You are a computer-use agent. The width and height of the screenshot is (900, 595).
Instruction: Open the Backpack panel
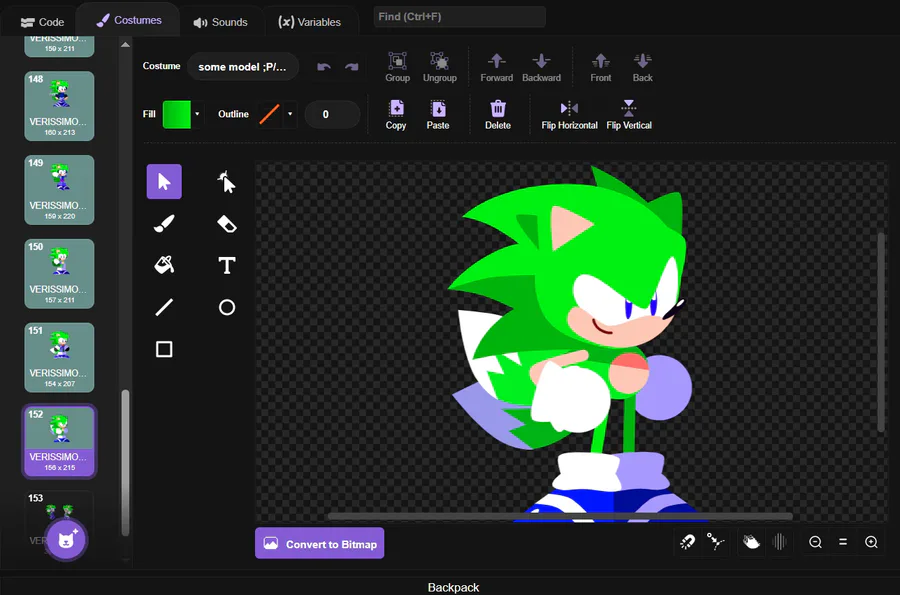[453, 587]
